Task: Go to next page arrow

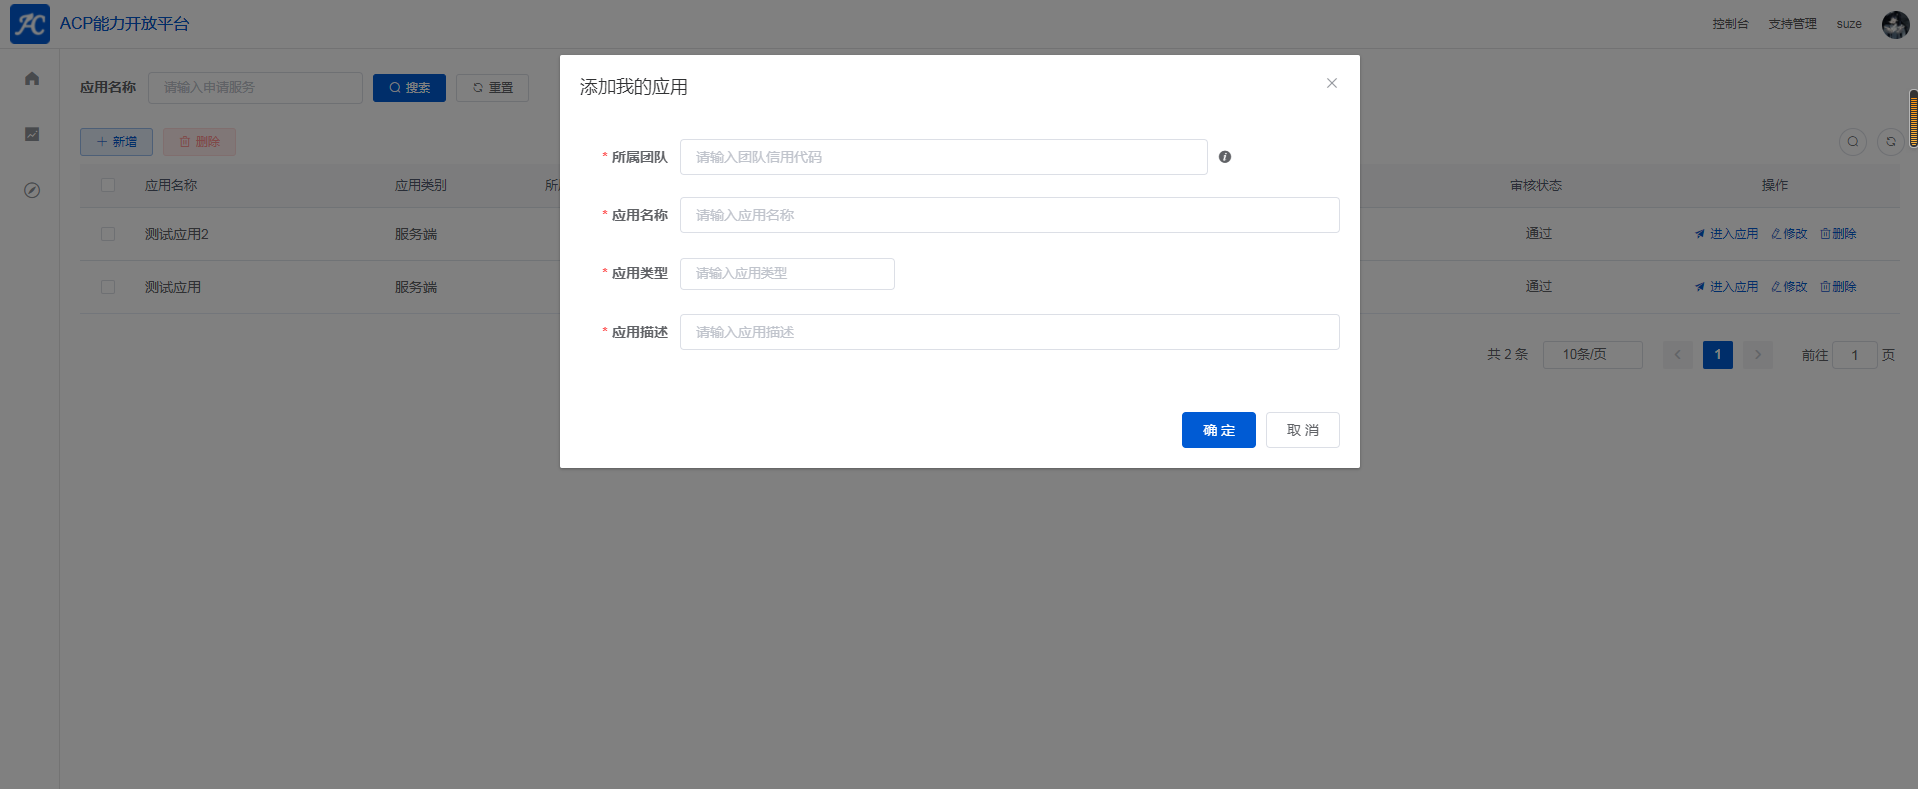Action: point(1757,355)
